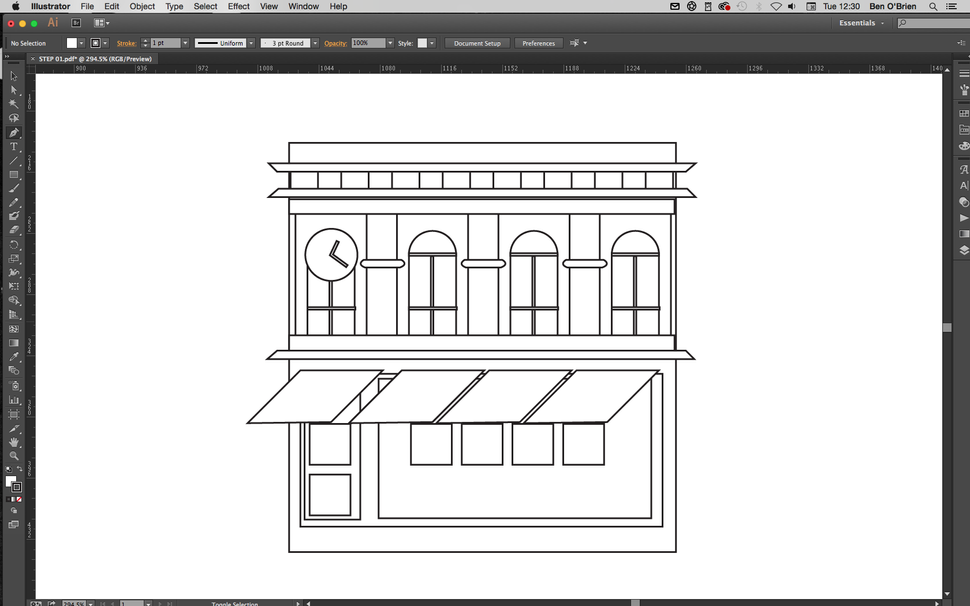This screenshot has height=606, width=970.
Task: Select the Direct Selection tool
Action: pos(14,89)
